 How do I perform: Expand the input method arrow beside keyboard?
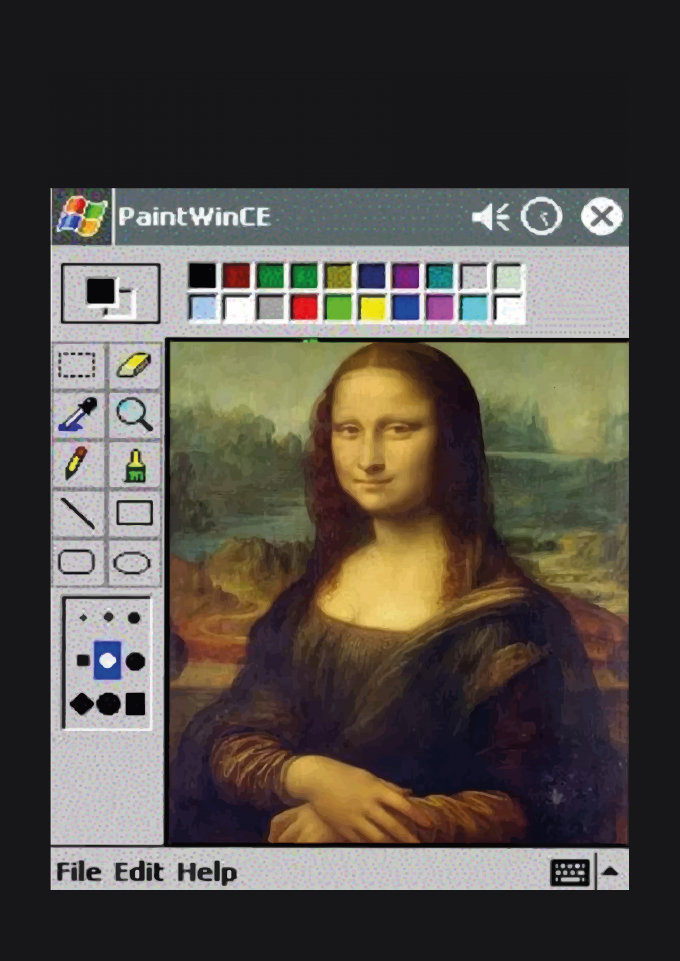pos(611,871)
